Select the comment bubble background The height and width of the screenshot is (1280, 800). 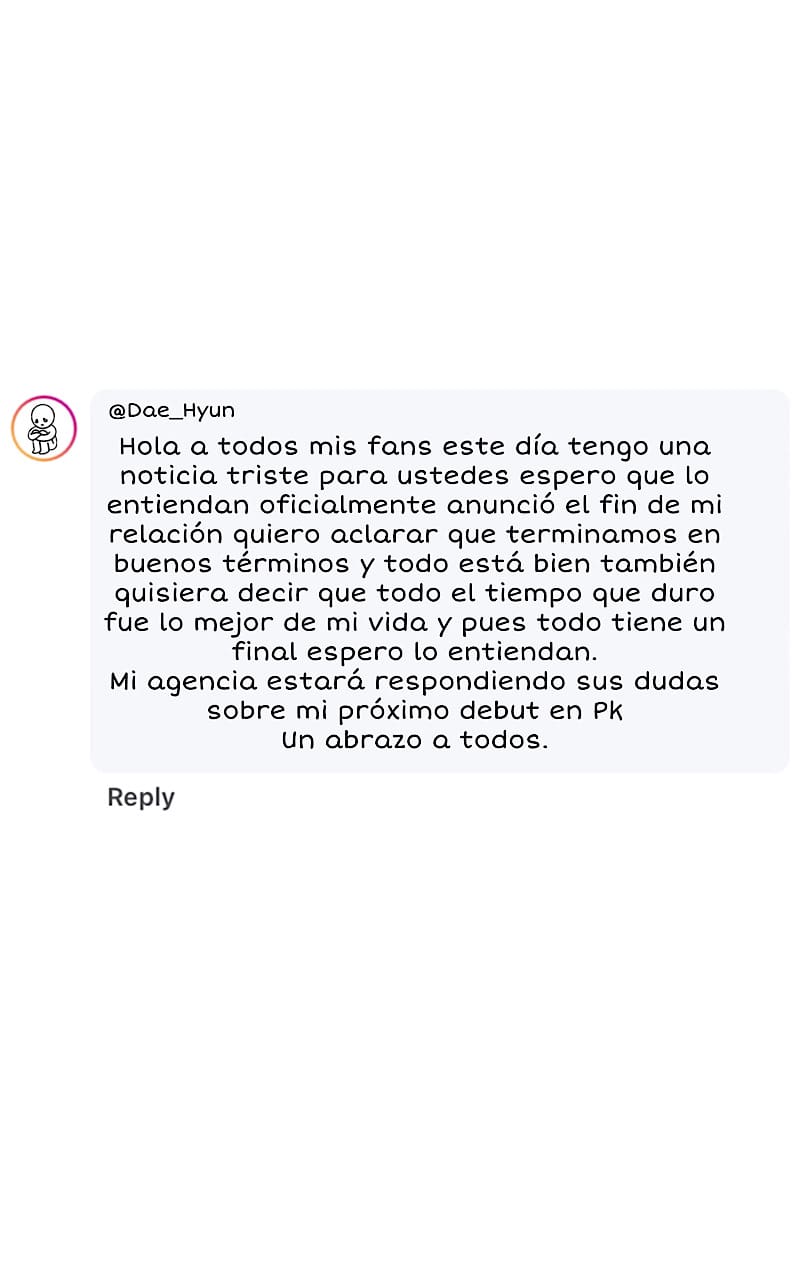tap(440, 580)
